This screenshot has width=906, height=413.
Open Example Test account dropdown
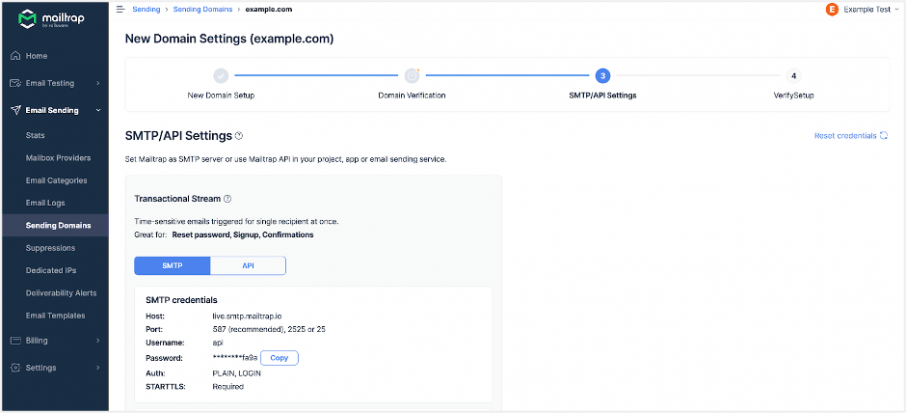(867, 10)
